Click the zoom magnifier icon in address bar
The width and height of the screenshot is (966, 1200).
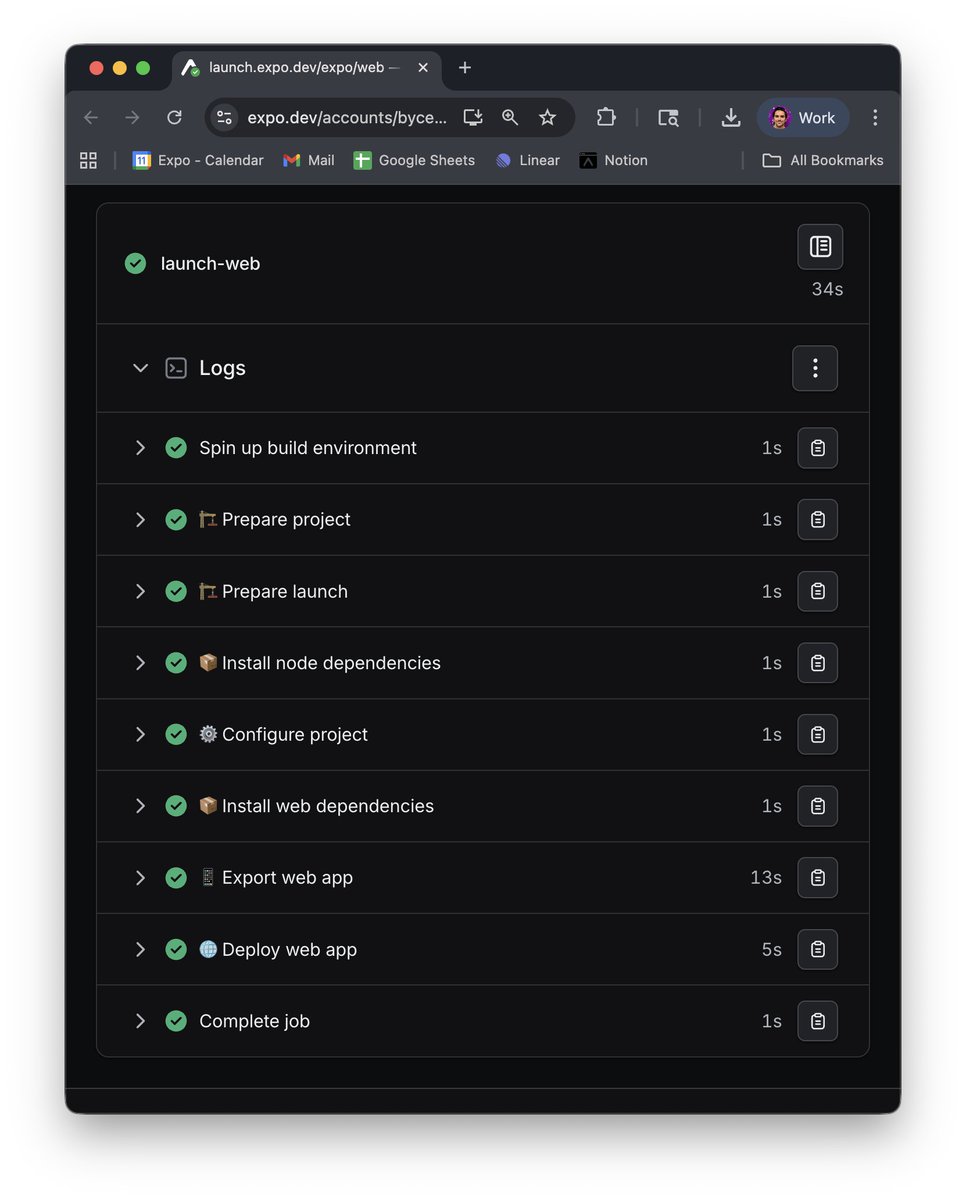pyautogui.click(x=510, y=118)
